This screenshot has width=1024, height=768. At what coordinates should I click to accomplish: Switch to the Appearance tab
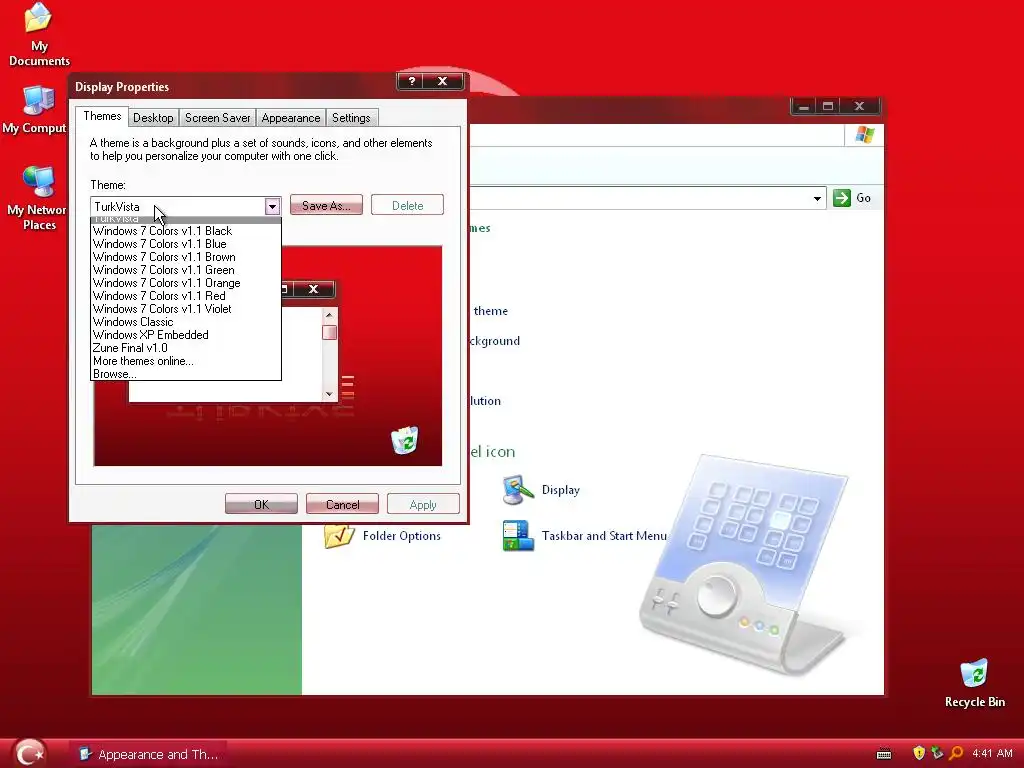(x=291, y=118)
